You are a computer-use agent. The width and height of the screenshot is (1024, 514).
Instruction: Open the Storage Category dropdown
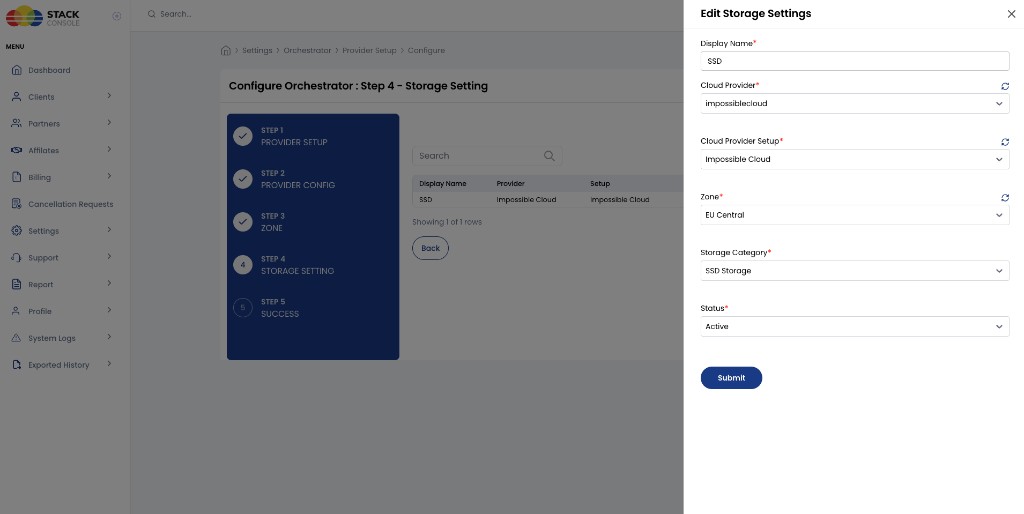click(x=855, y=270)
